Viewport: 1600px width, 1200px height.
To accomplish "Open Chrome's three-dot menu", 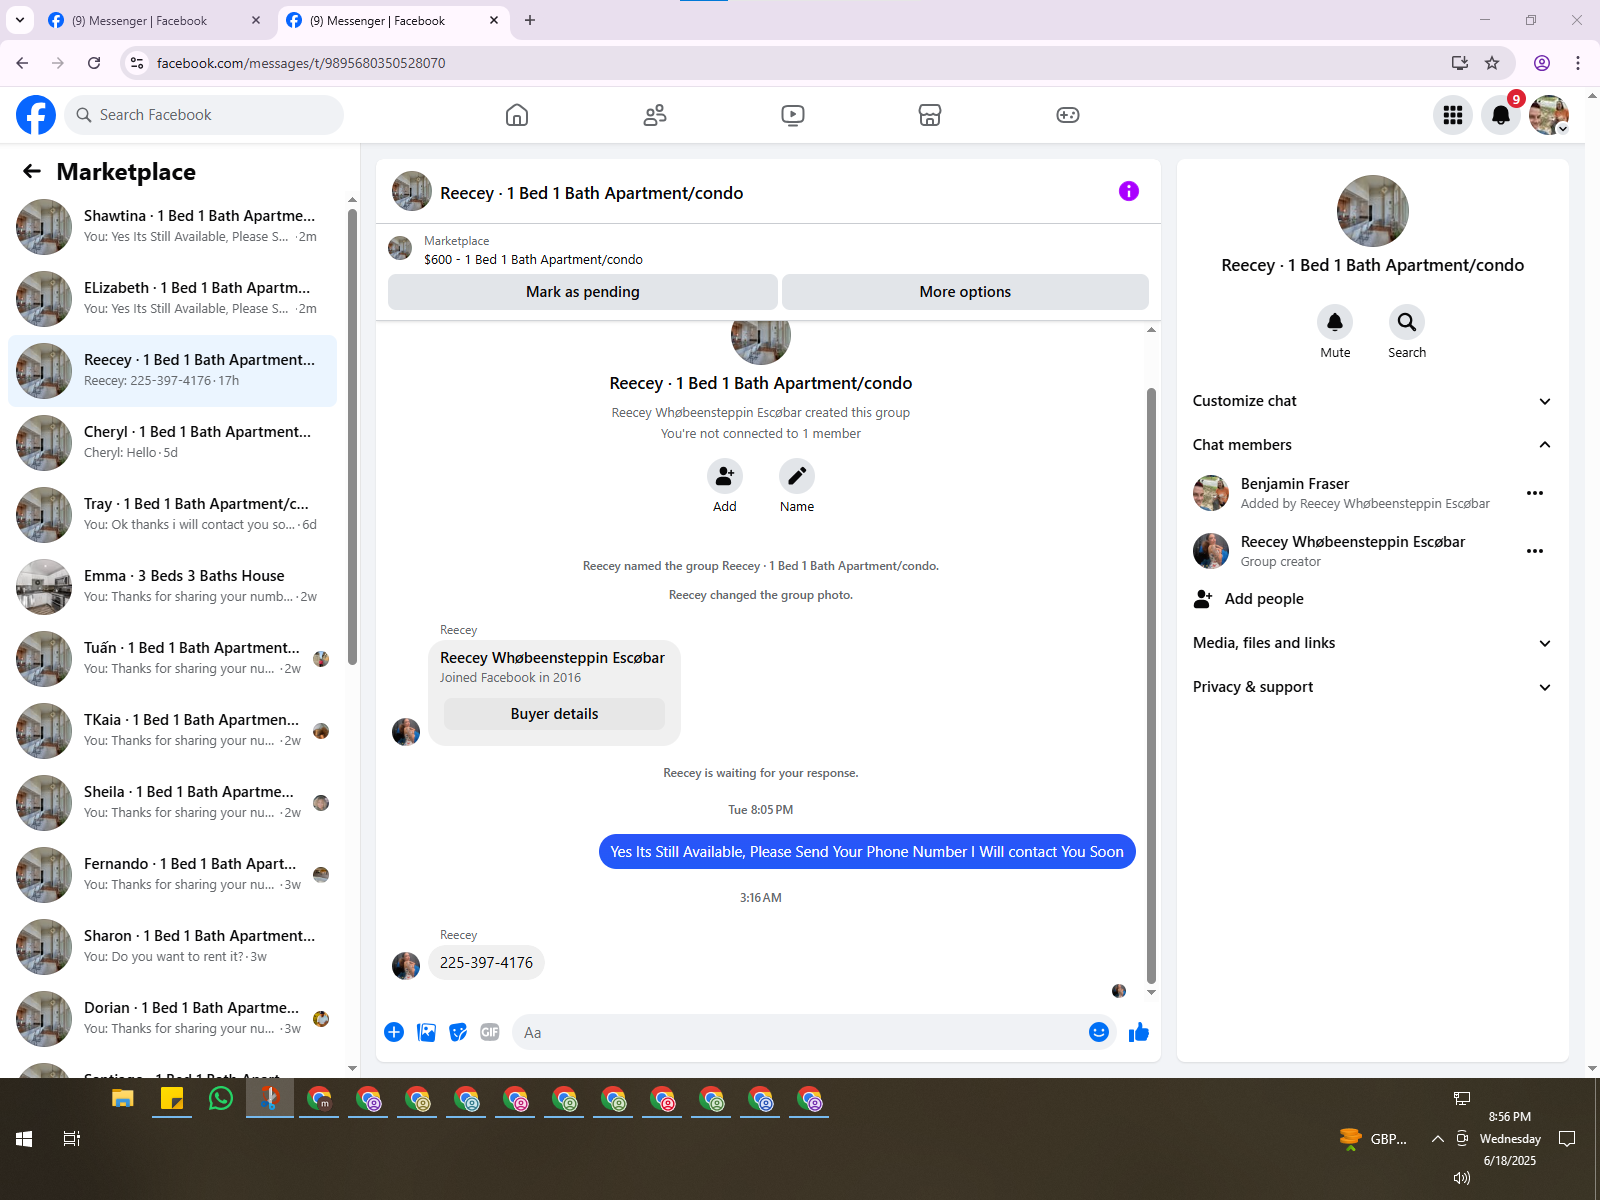I will click(x=1578, y=63).
